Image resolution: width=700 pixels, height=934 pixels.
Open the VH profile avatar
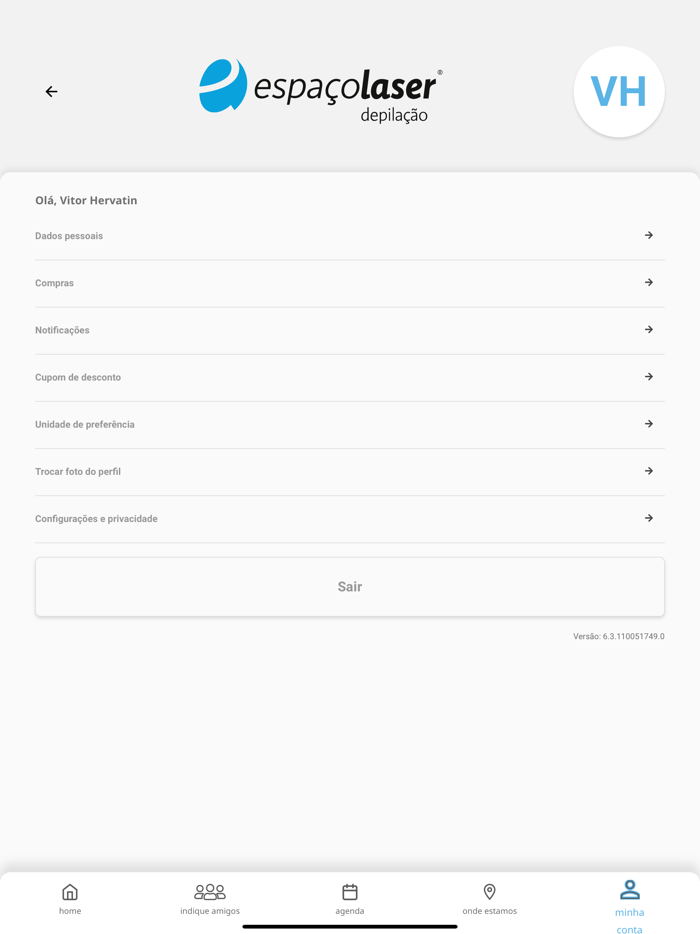coord(619,92)
